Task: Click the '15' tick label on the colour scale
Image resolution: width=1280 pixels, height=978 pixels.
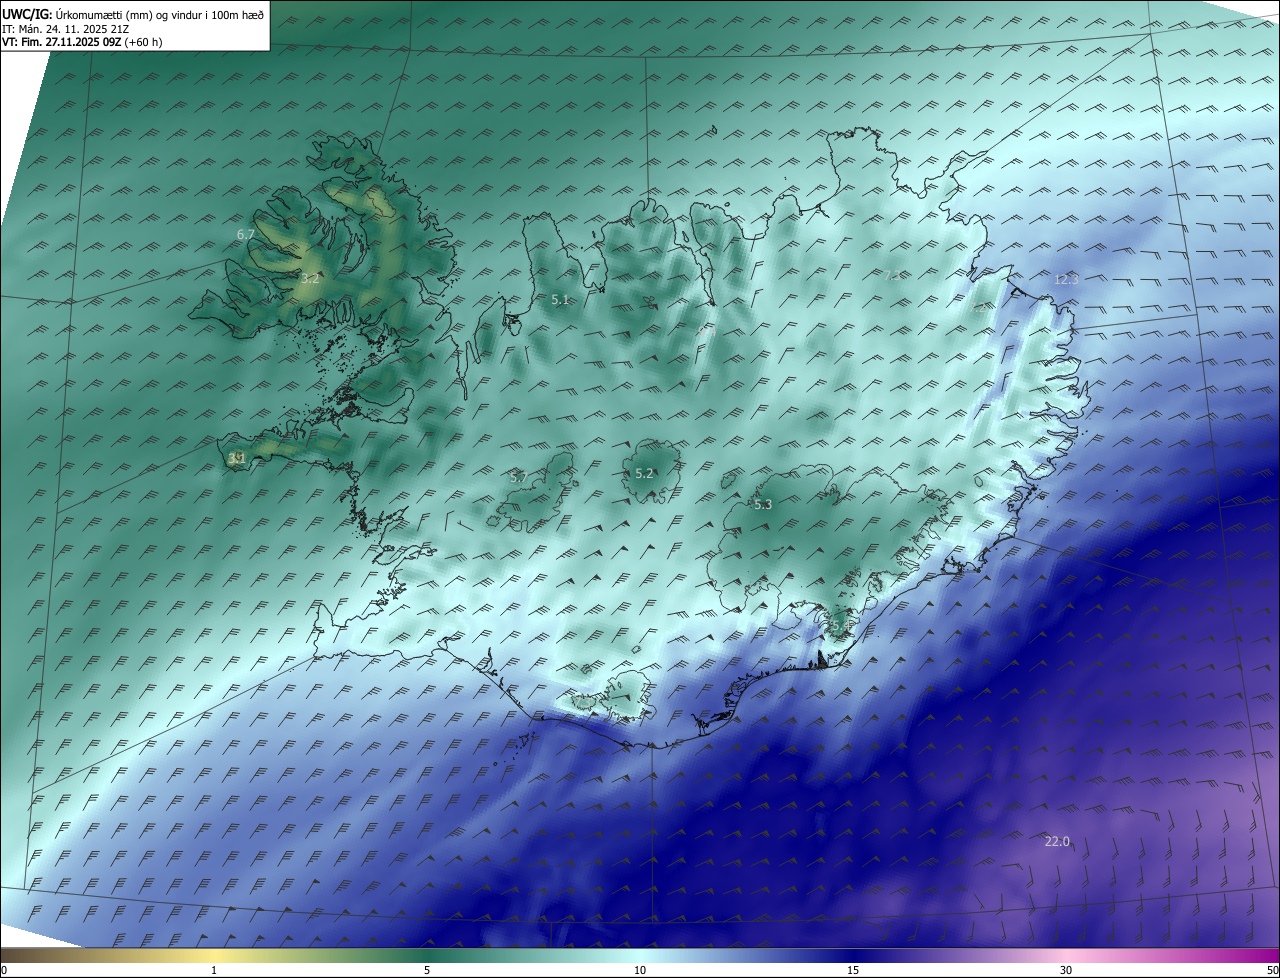Action: coord(853,970)
